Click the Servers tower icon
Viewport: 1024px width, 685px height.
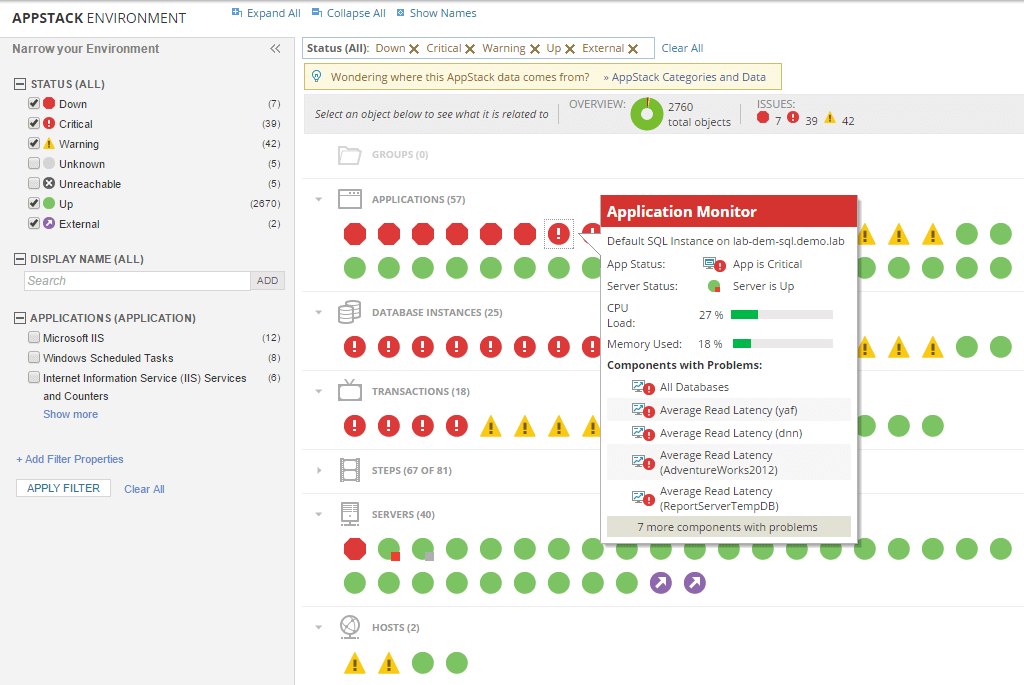(x=349, y=514)
